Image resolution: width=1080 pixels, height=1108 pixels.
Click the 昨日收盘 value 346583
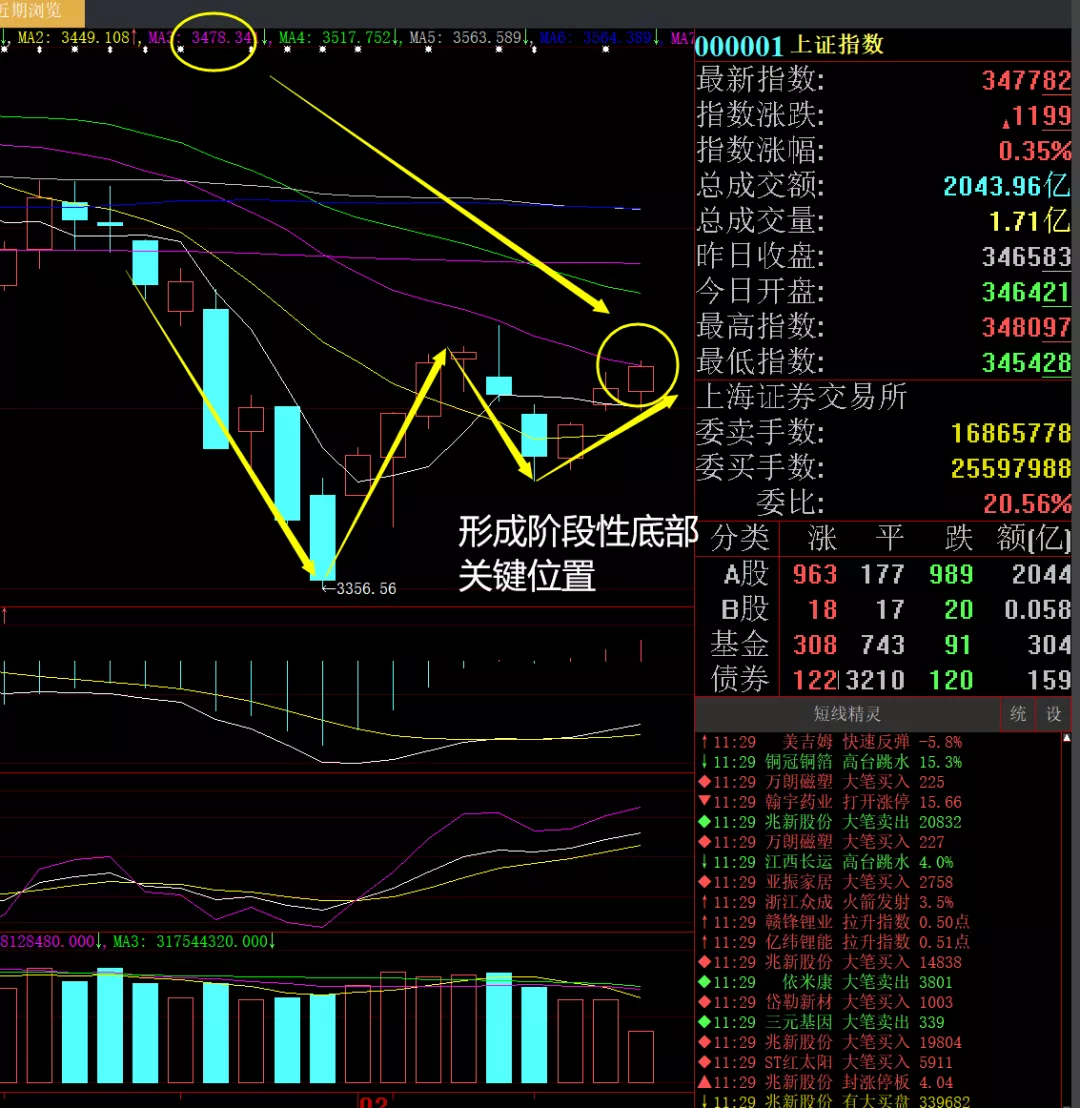[1026, 257]
